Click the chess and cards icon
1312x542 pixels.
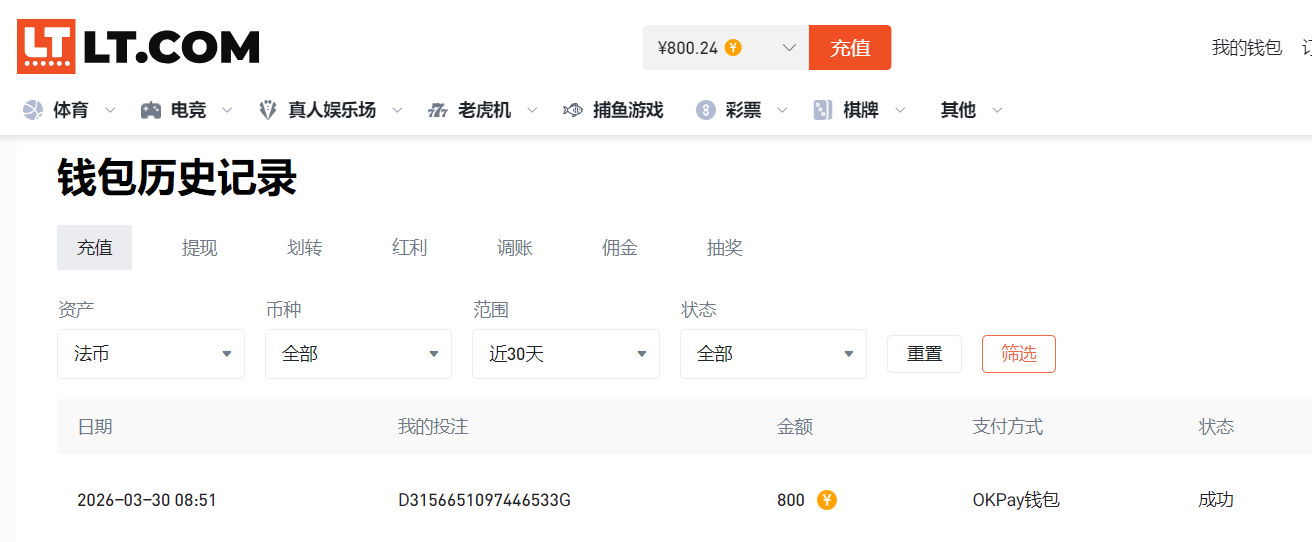(823, 110)
